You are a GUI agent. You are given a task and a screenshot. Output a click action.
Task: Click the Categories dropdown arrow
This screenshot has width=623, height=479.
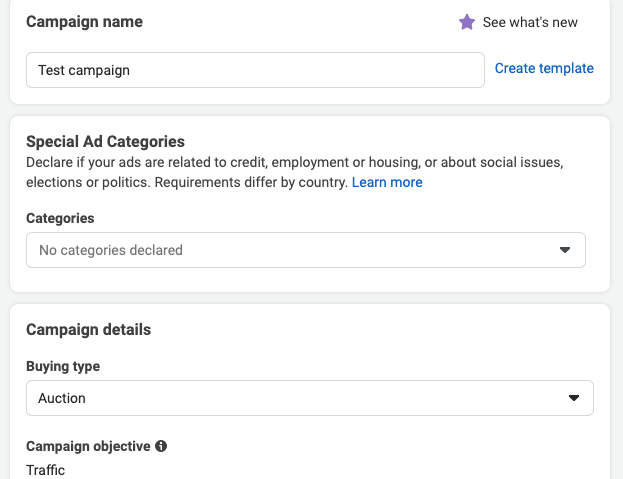tap(564, 250)
